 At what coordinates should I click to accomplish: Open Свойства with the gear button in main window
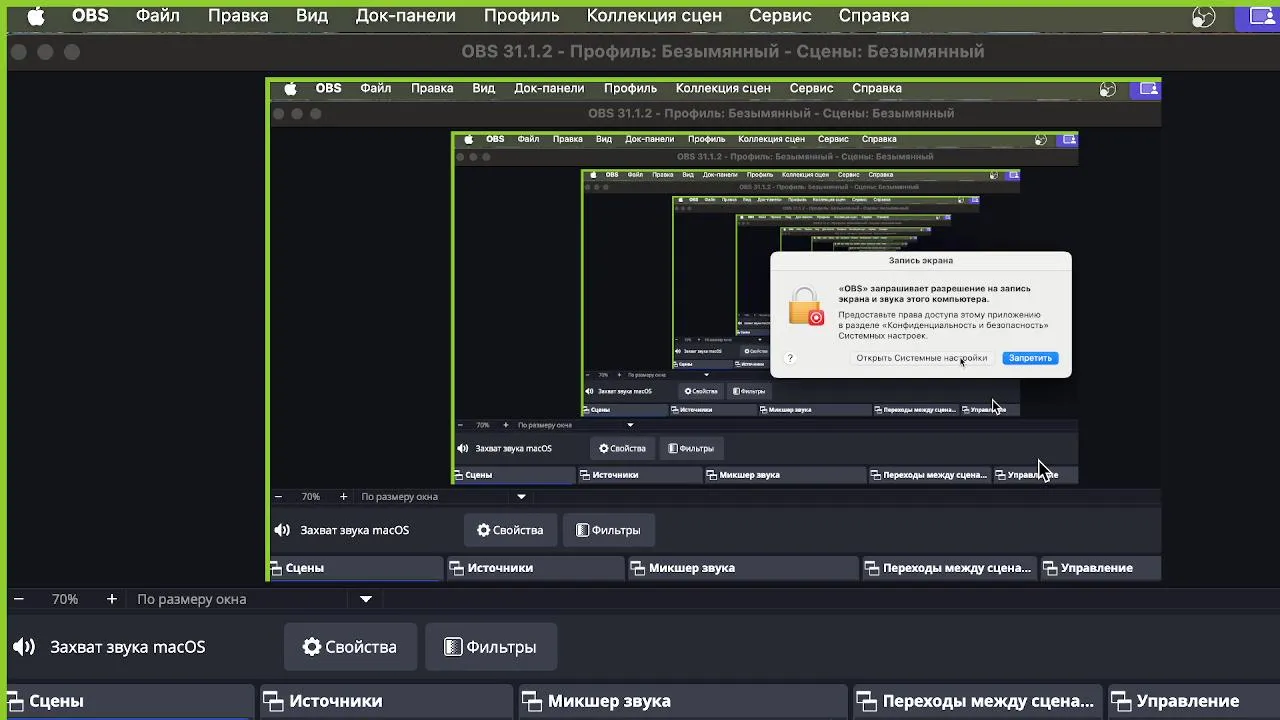(x=350, y=647)
